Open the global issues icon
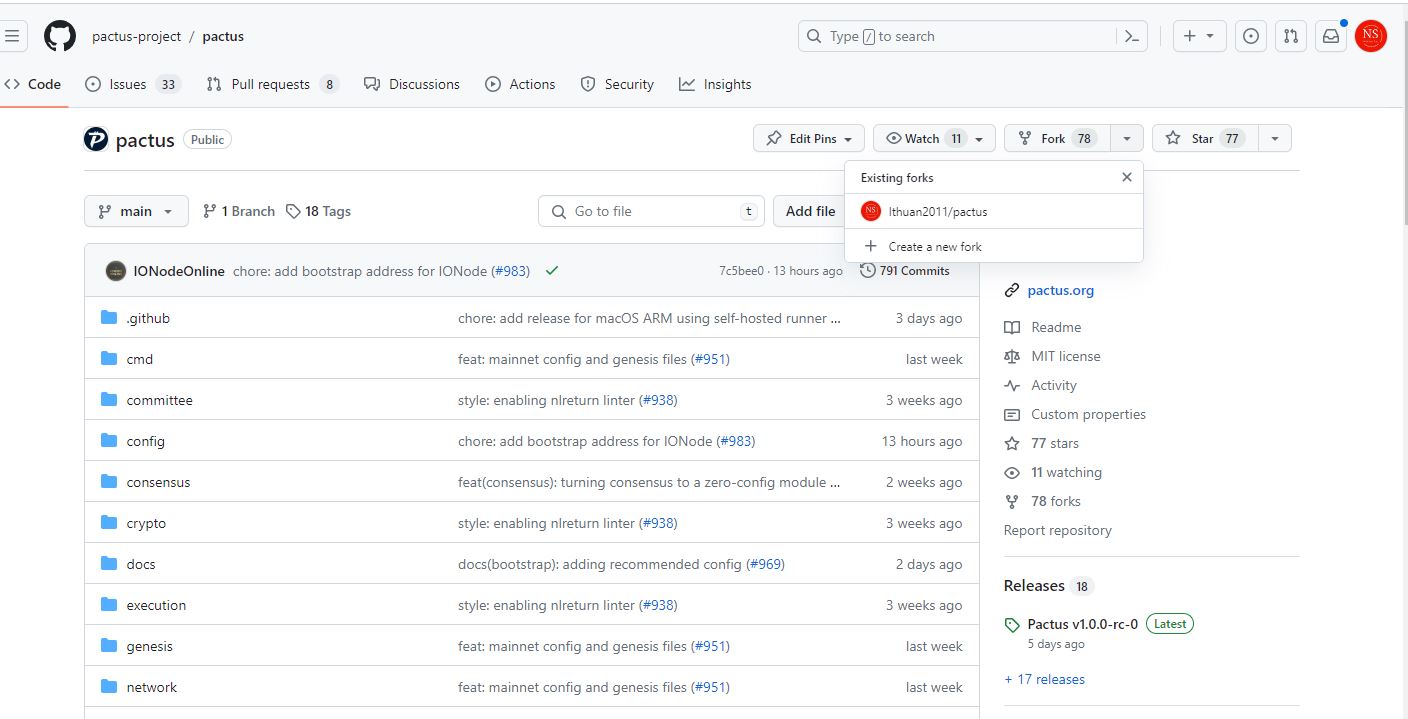Viewport: 1408px width, 719px height. click(1250, 37)
